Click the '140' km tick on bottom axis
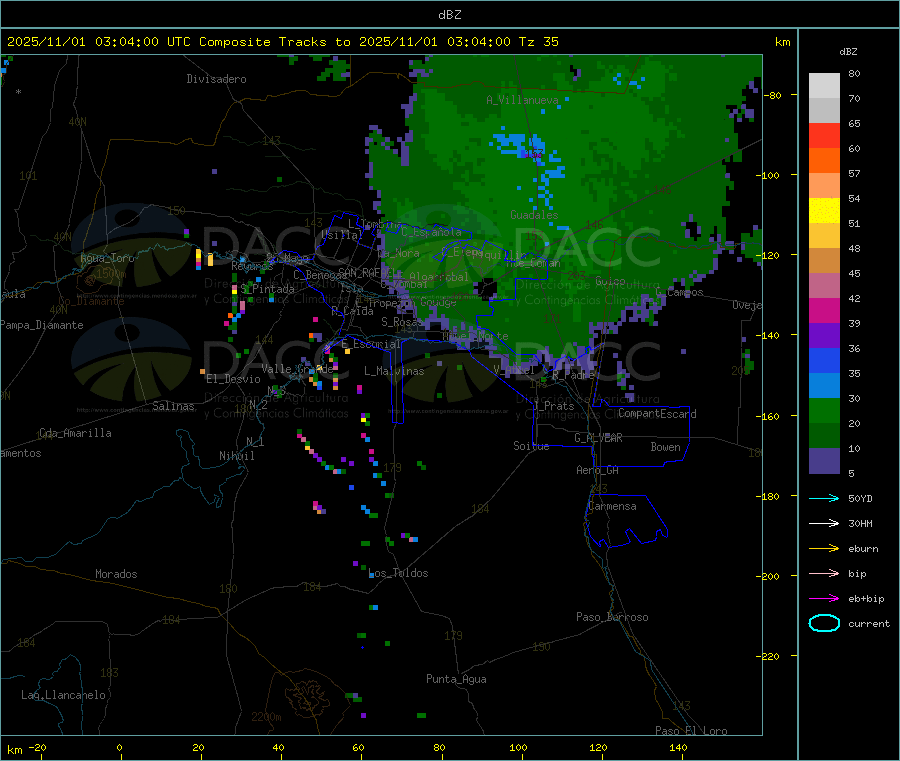This screenshot has height=761, width=900. 678,748
